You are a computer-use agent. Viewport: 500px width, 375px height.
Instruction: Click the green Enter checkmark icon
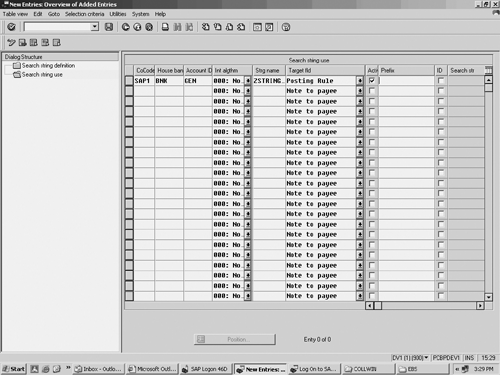tap(11, 27)
